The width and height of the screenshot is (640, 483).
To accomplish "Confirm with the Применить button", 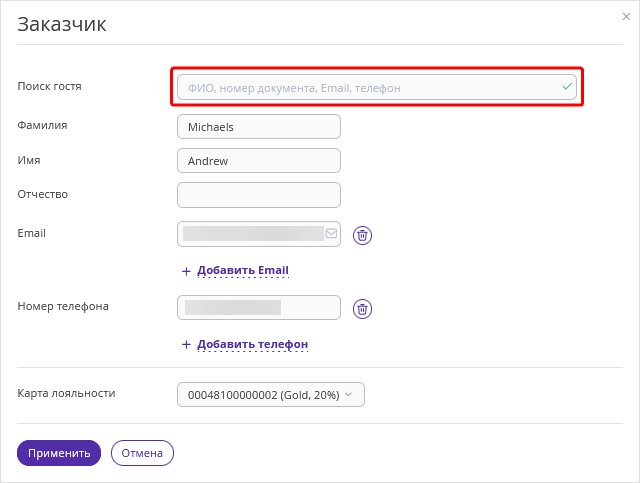I will (59, 453).
